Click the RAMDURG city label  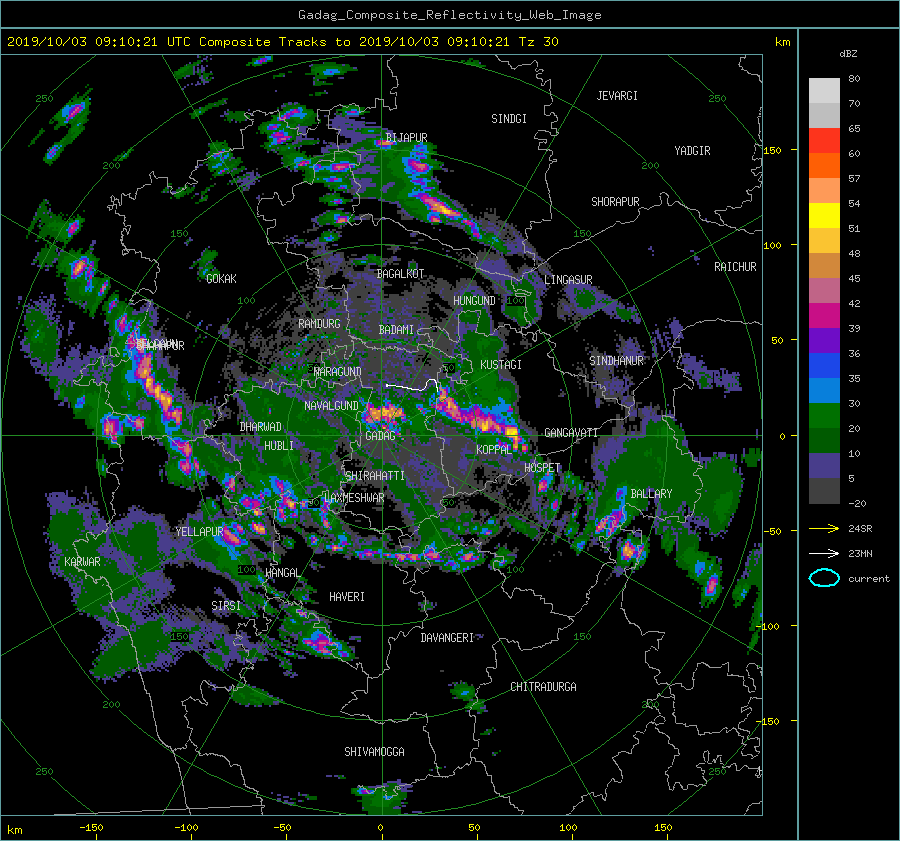click(319, 324)
